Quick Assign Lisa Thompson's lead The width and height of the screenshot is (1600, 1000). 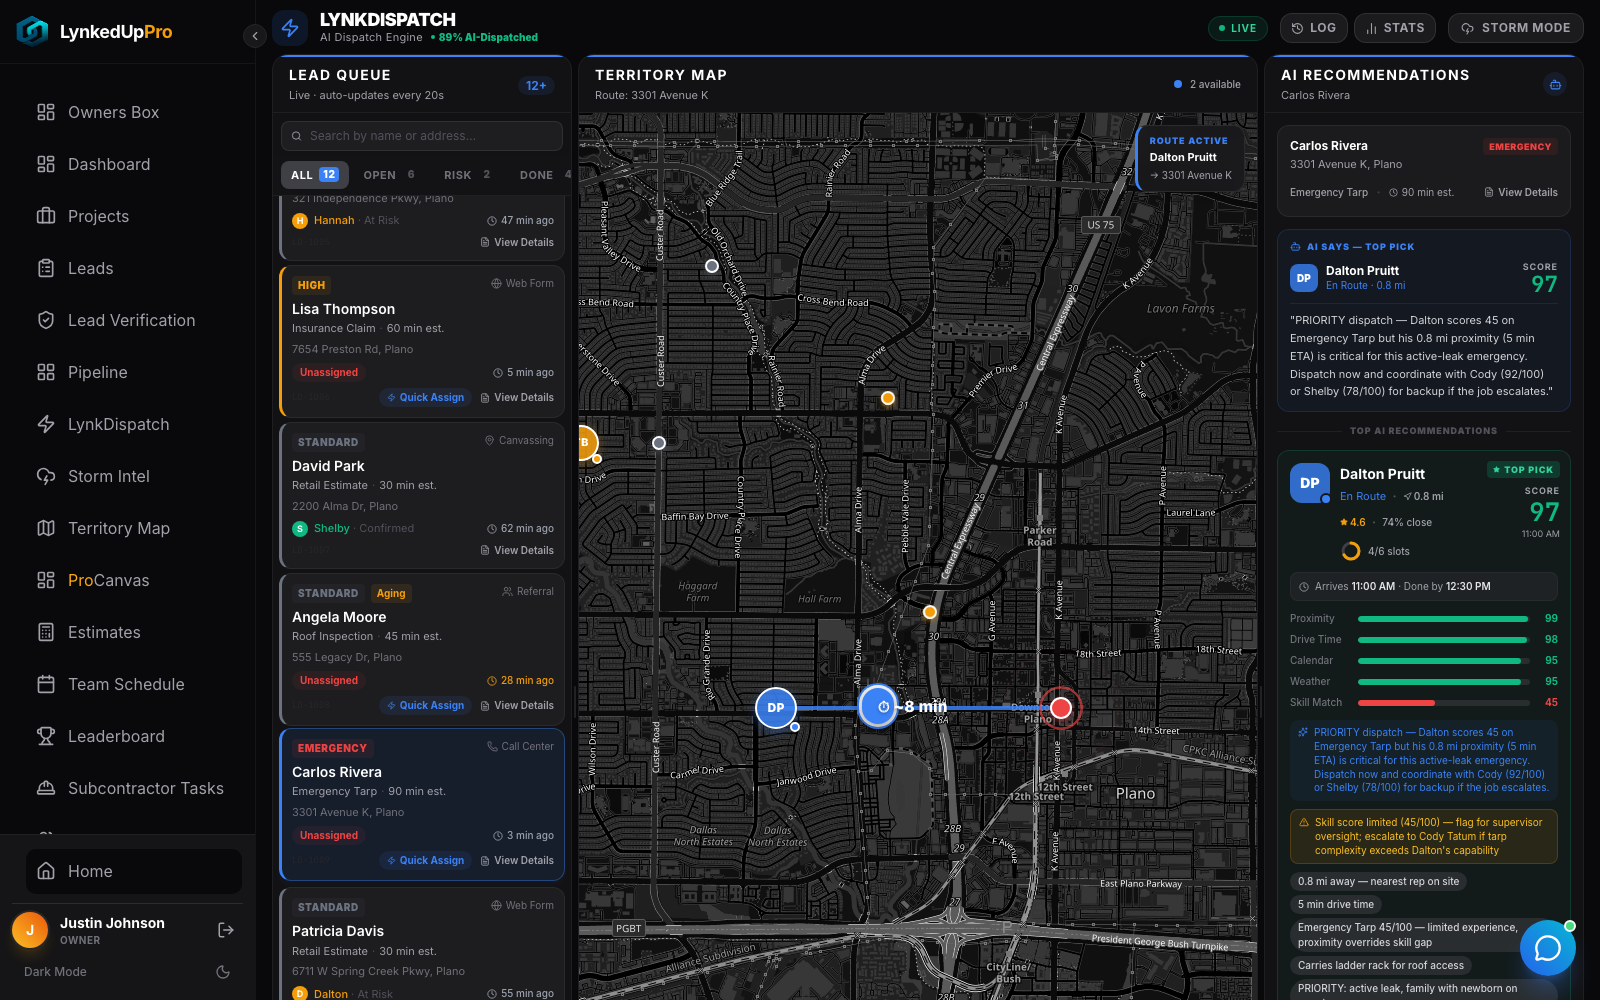click(x=426, y=397)
